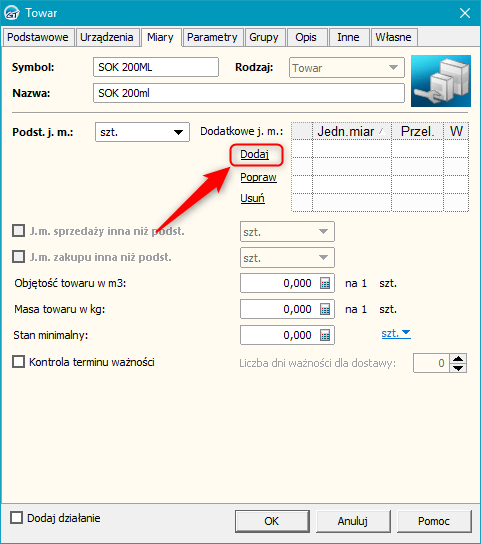Click the W column header

pos(456,131)
